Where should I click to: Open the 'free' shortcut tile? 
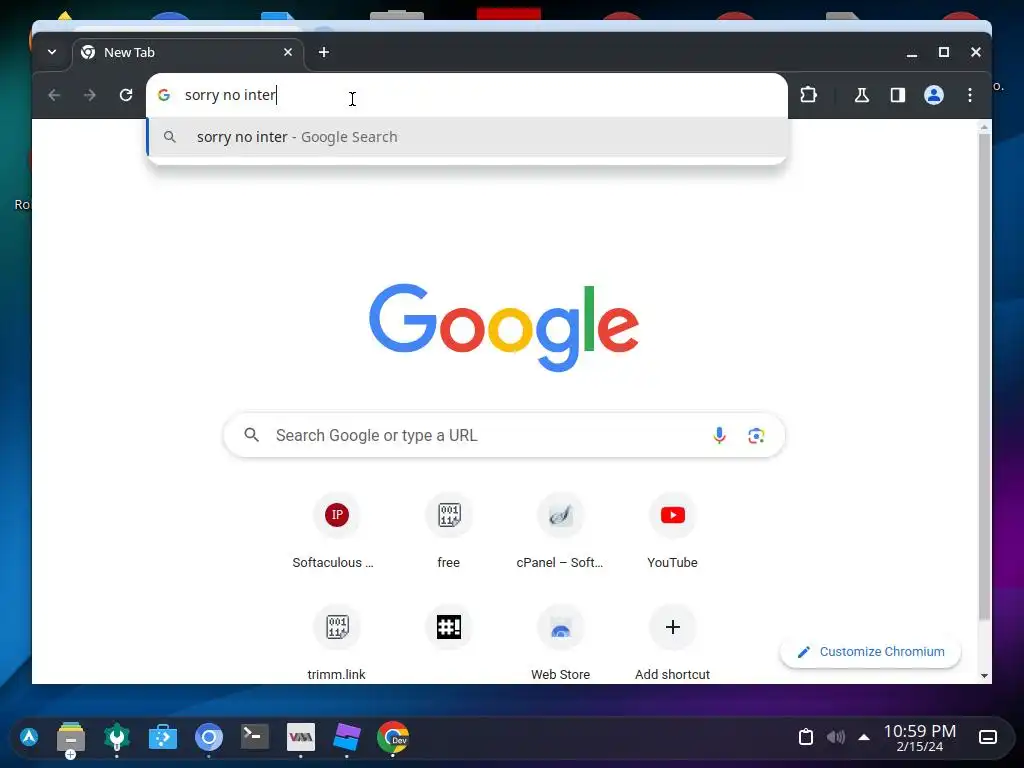point(449,532)
